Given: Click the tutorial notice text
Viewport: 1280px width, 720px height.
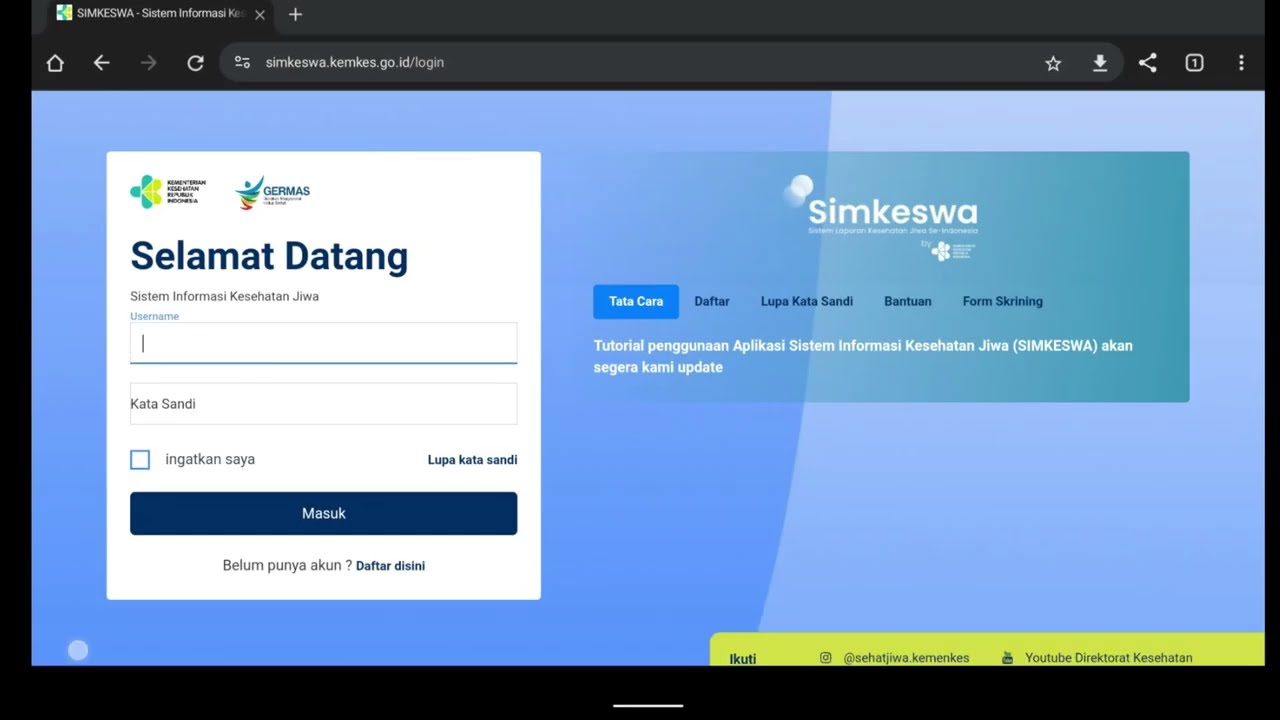Looking at the screenshot, I should point(863,356).
